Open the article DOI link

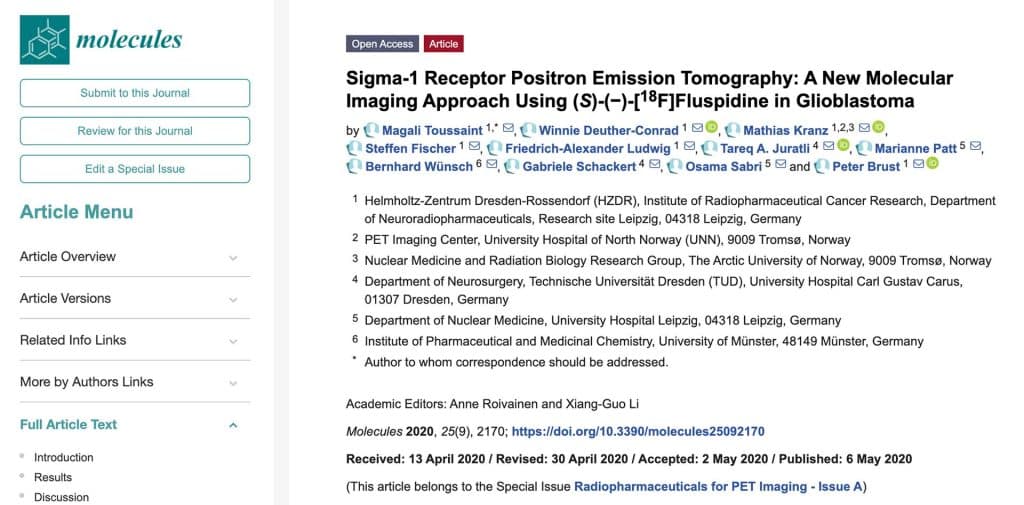pyautogui.click(x=638, y=431)
